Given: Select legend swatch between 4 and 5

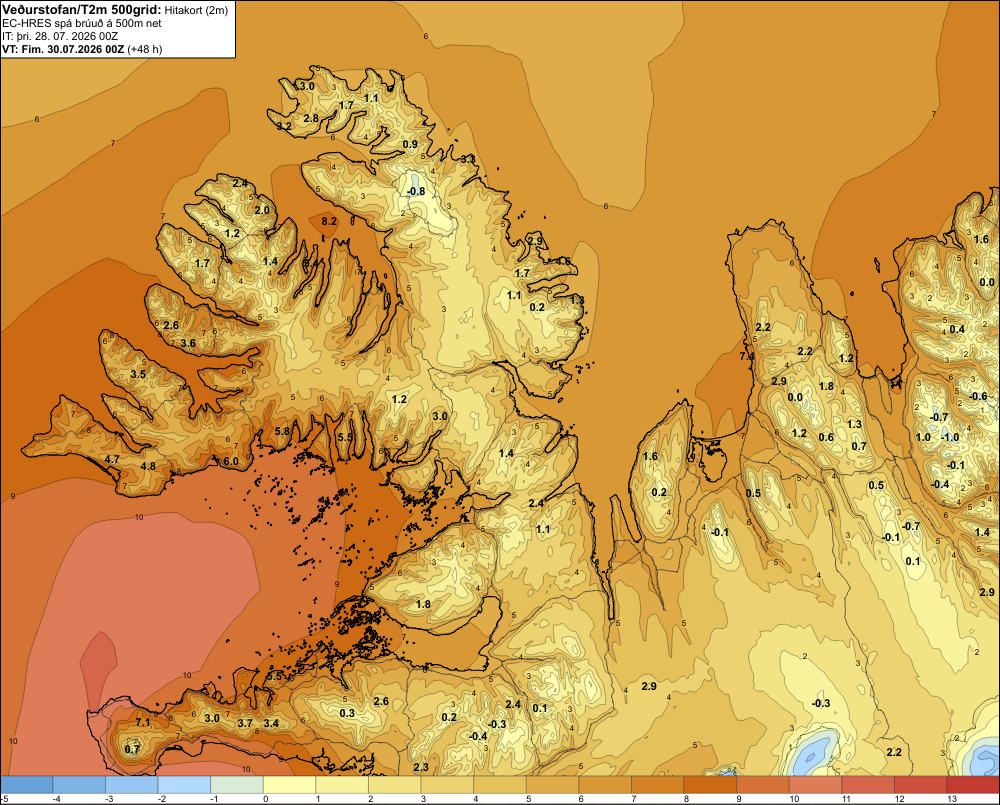Looking at the screenshot, I should [500, 785].
